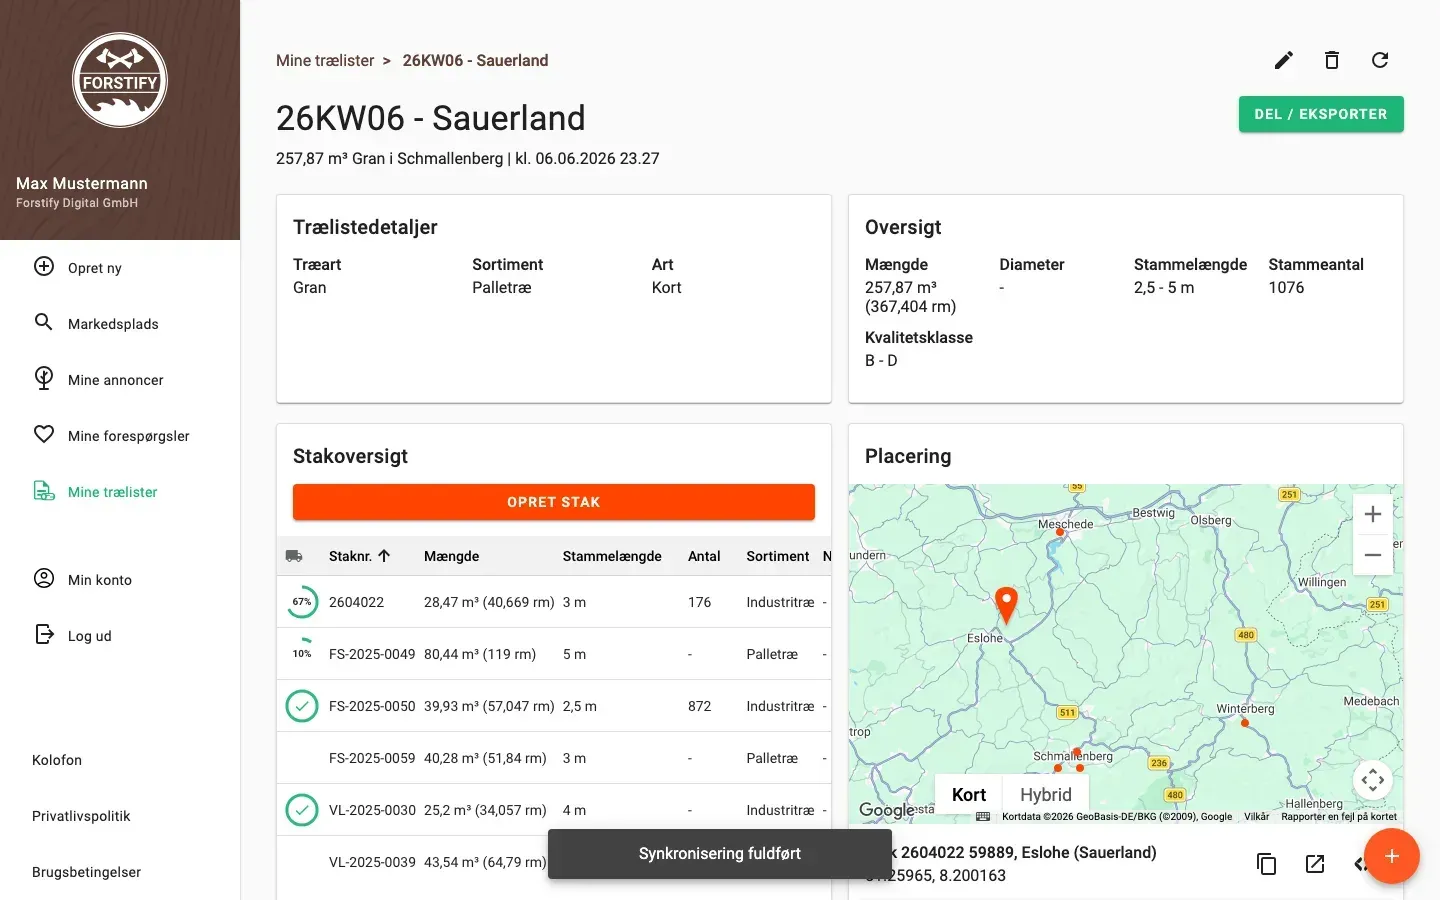Click the account icon beside Min konto
The height and width of the screenshot is (900, 1440).
point(44,578)
